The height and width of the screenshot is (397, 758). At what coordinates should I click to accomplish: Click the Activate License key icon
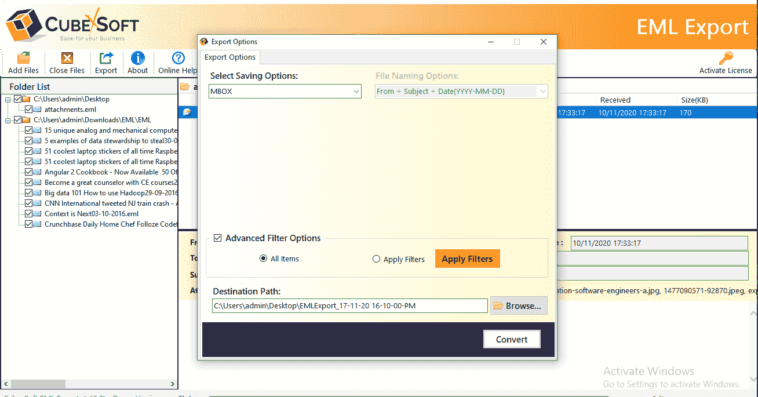pos(726,58)
